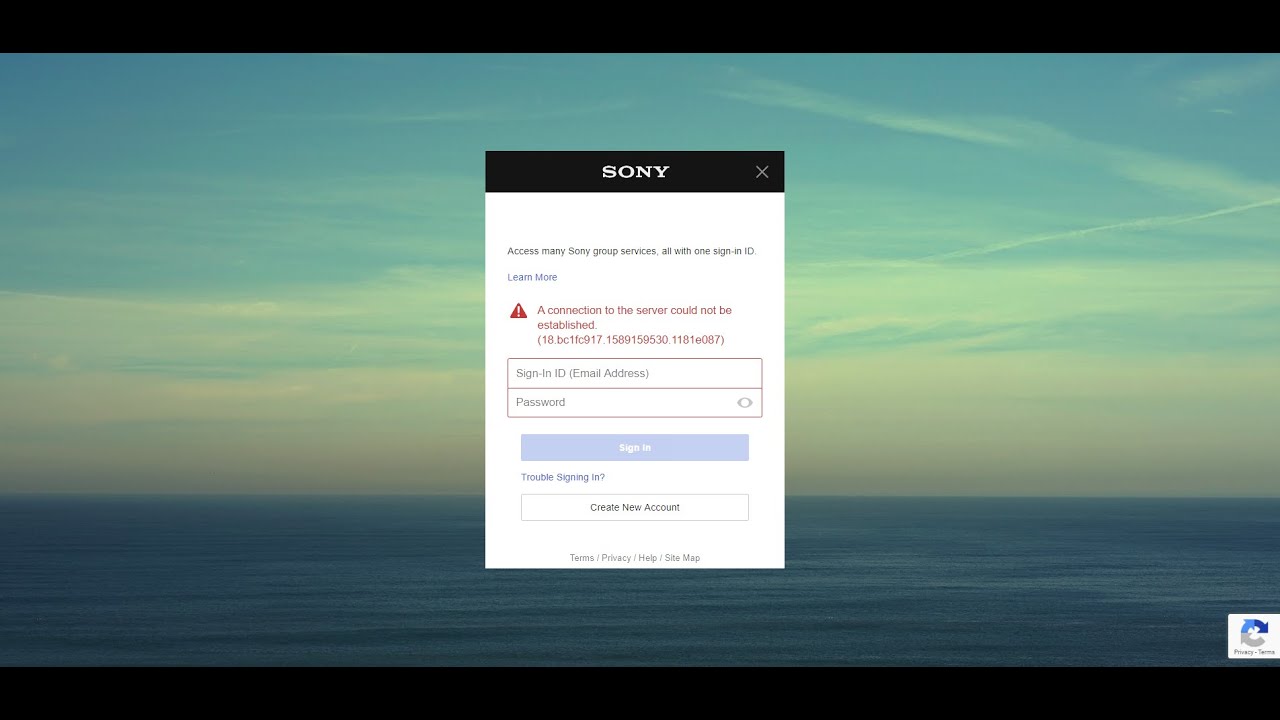This screenshot has width=1280, height=720.
Task: Open the Site Map footer link
Action: pyautogui.click(x=682, y=558)
